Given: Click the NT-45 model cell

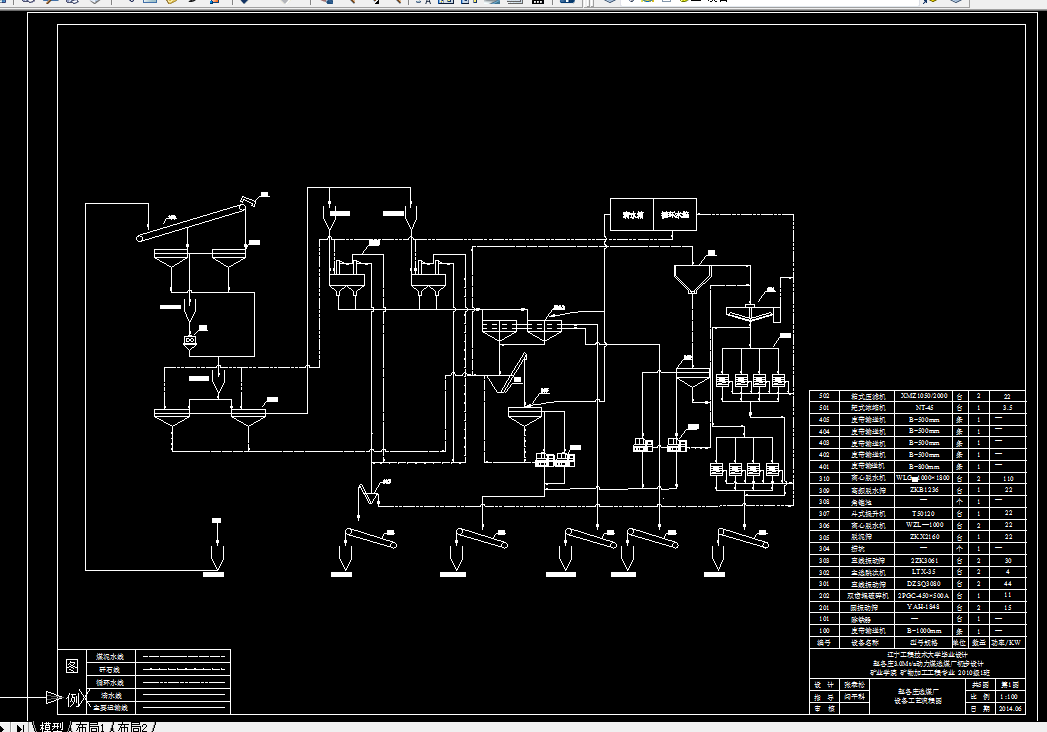Looking at the screenshot, I should tap(923, 407).
